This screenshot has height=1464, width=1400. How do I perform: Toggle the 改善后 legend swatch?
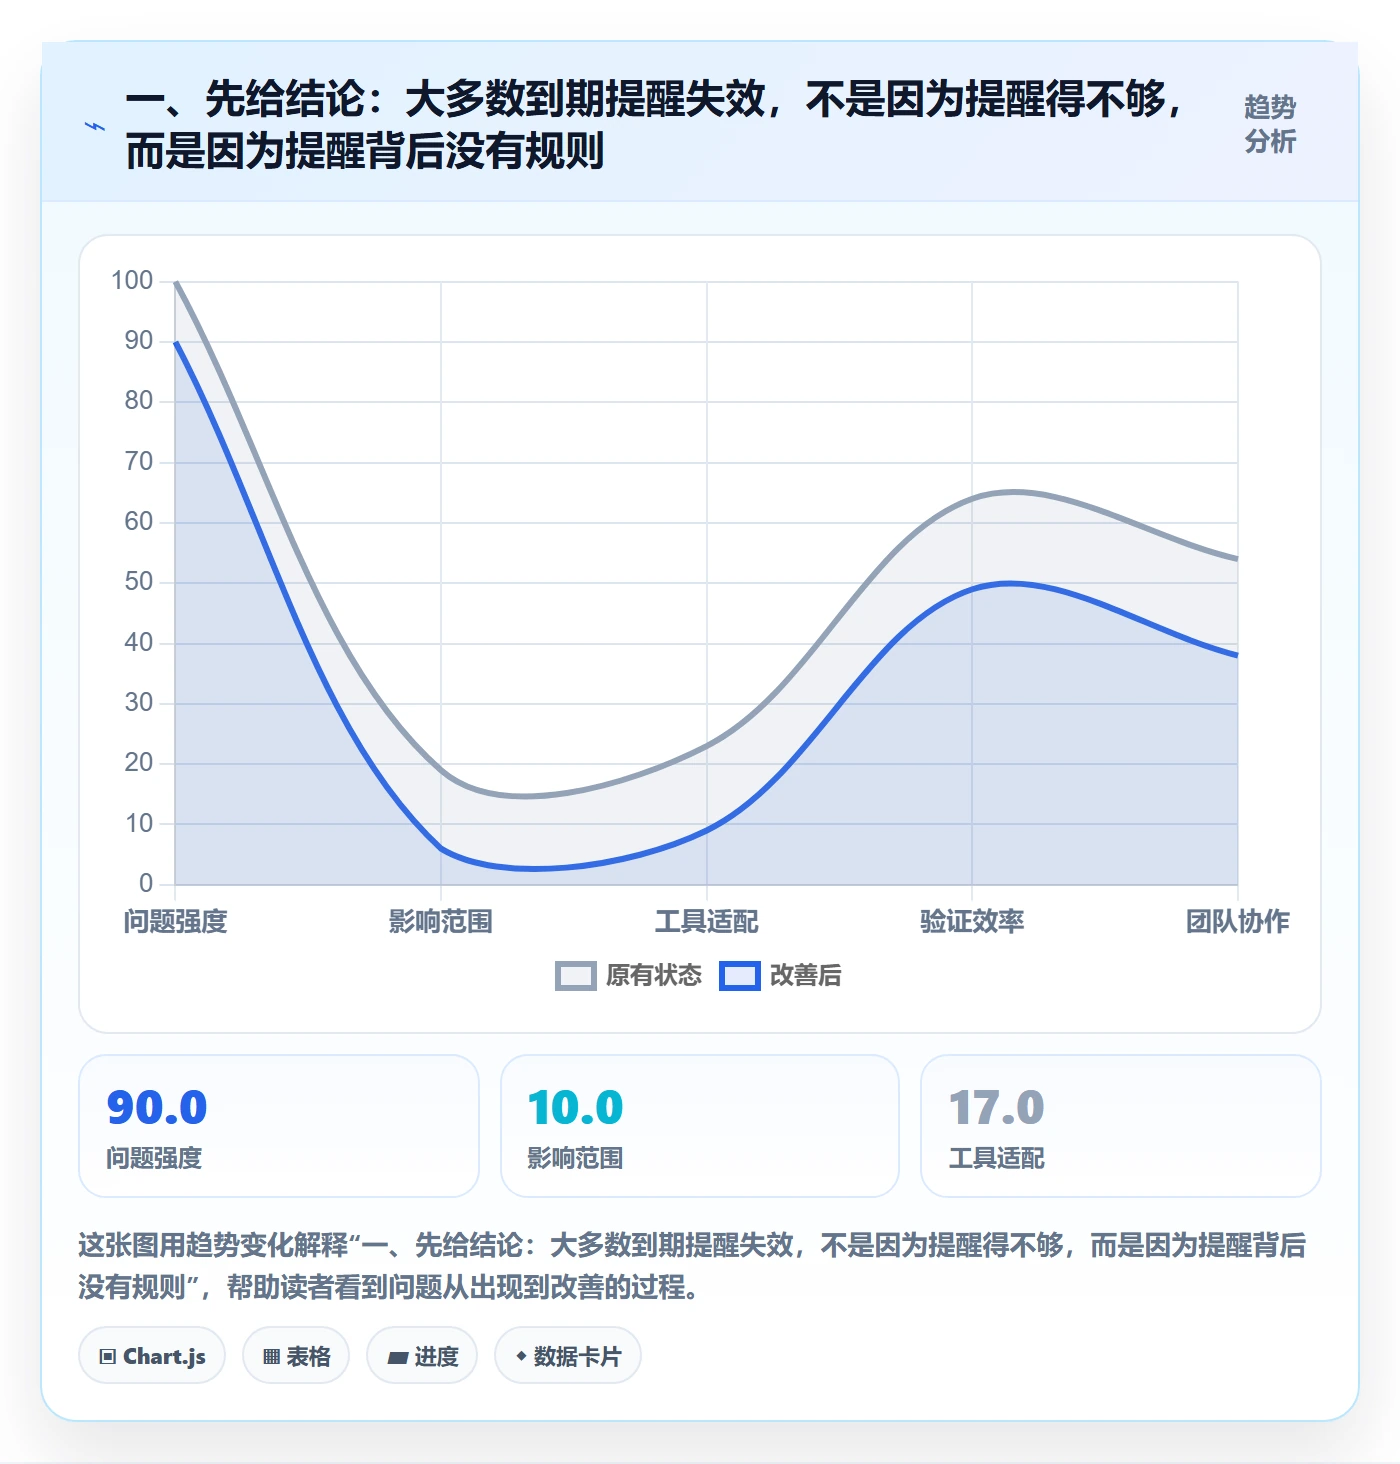pyautogui.click(x=740, y=976)
